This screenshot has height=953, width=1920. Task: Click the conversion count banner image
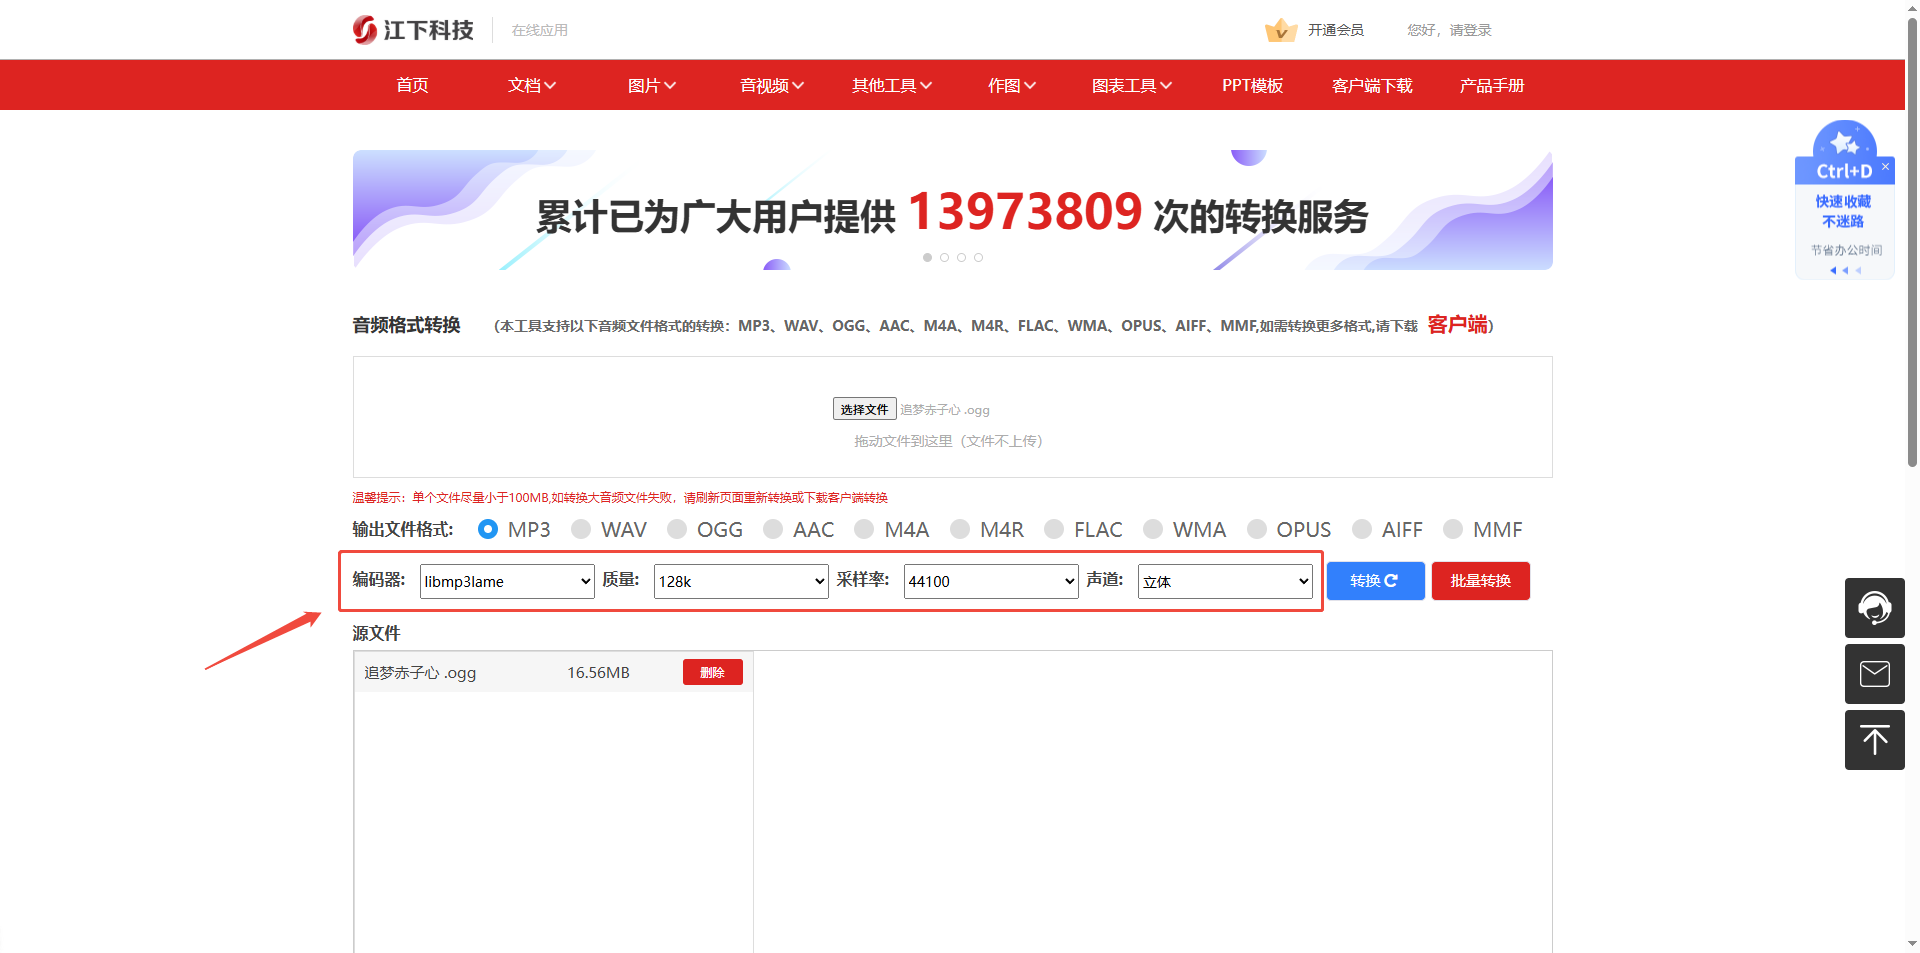tap(952, 210)
